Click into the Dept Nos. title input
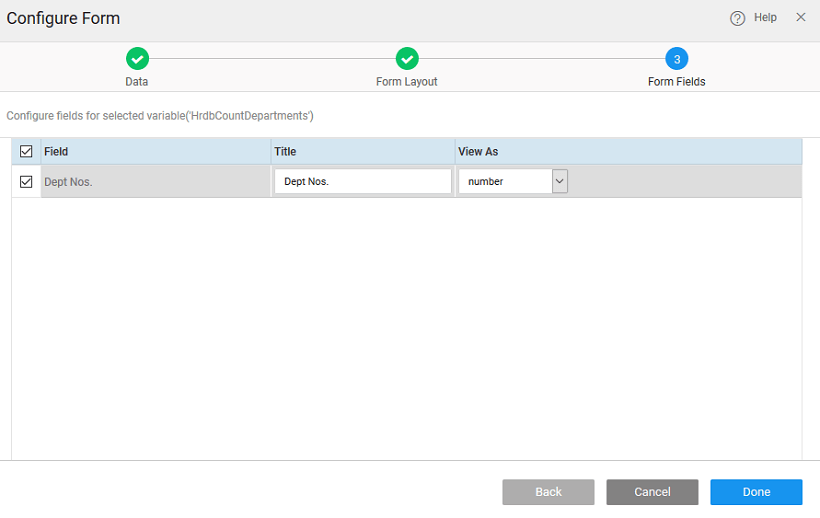 click(362, 182)
